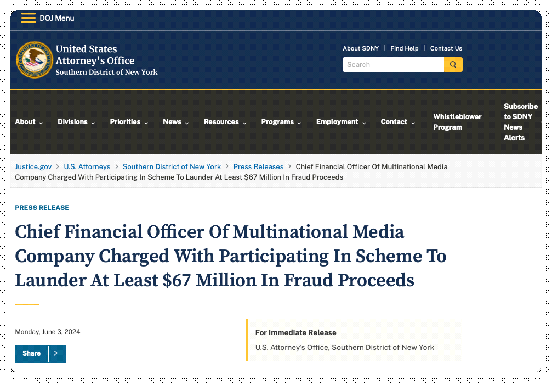This screenshot has height=383, width=552.
Task: Click the blue Share button
Action: point(32,353)
